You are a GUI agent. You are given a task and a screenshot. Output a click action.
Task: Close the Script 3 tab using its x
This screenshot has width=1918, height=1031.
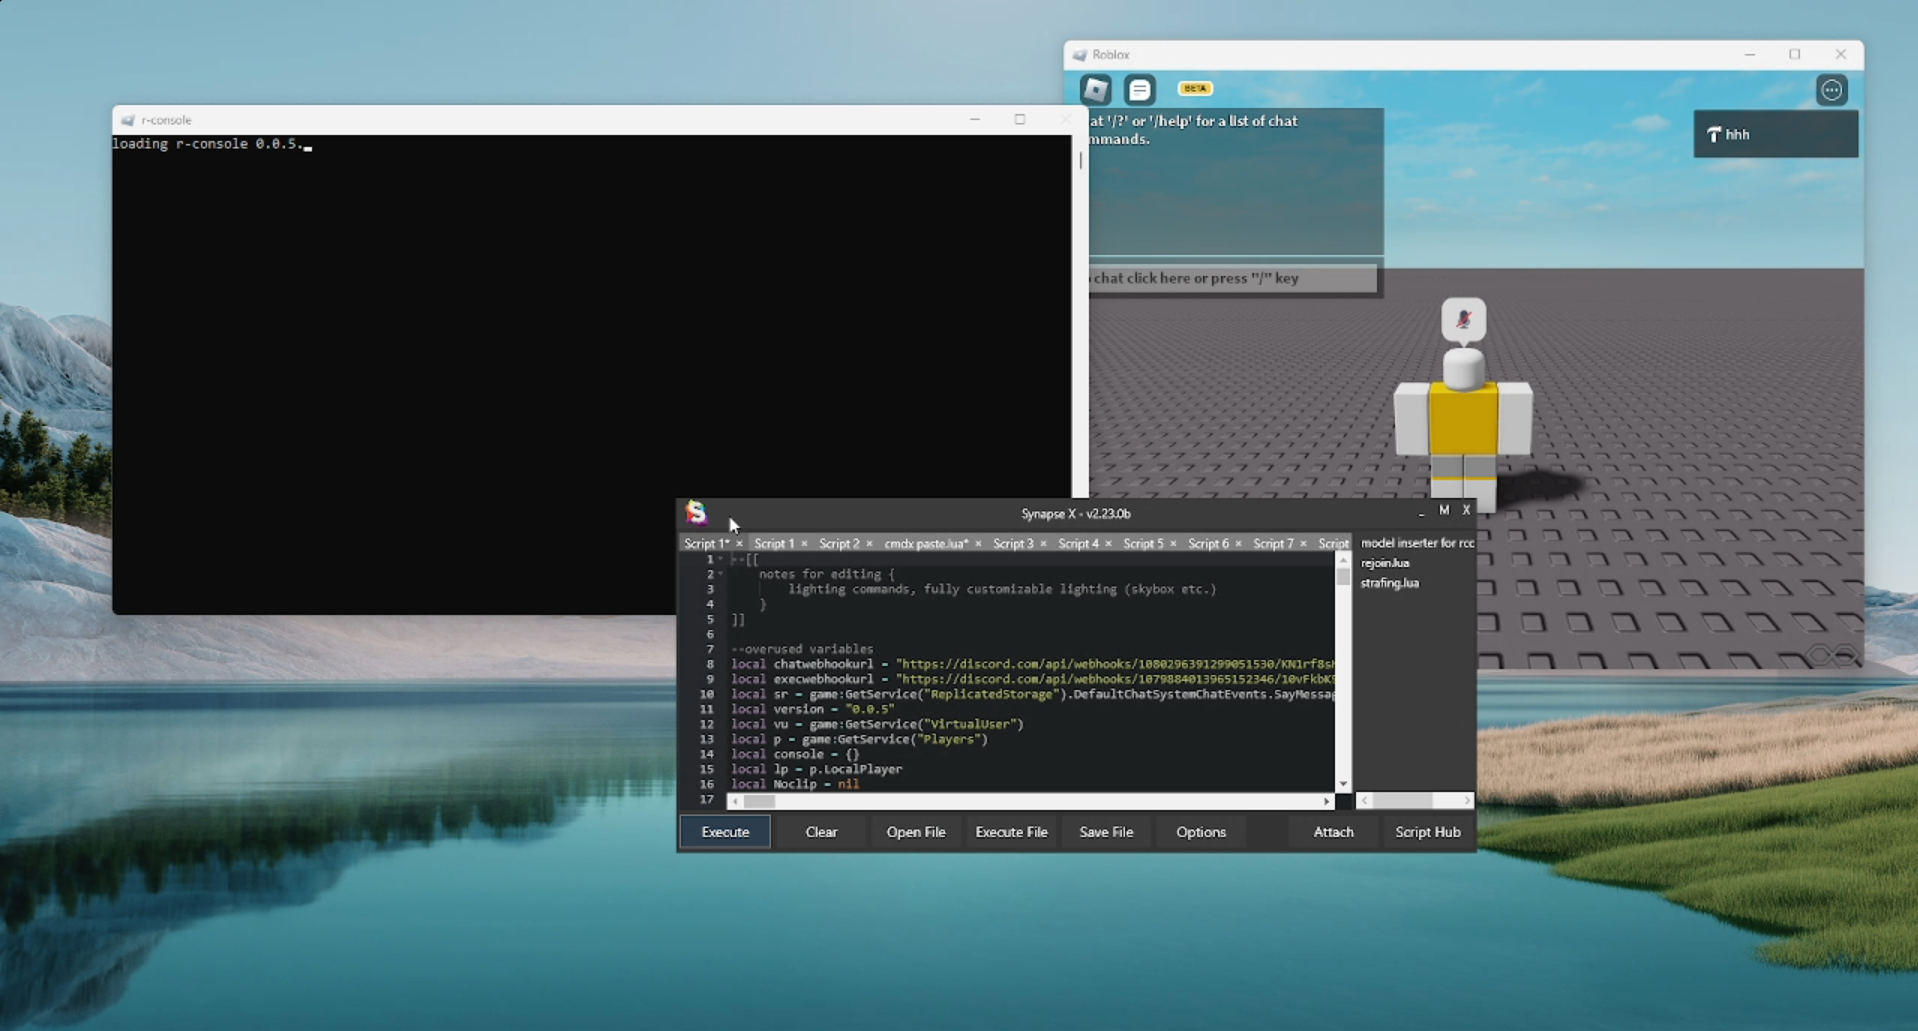pos(1043,544)
